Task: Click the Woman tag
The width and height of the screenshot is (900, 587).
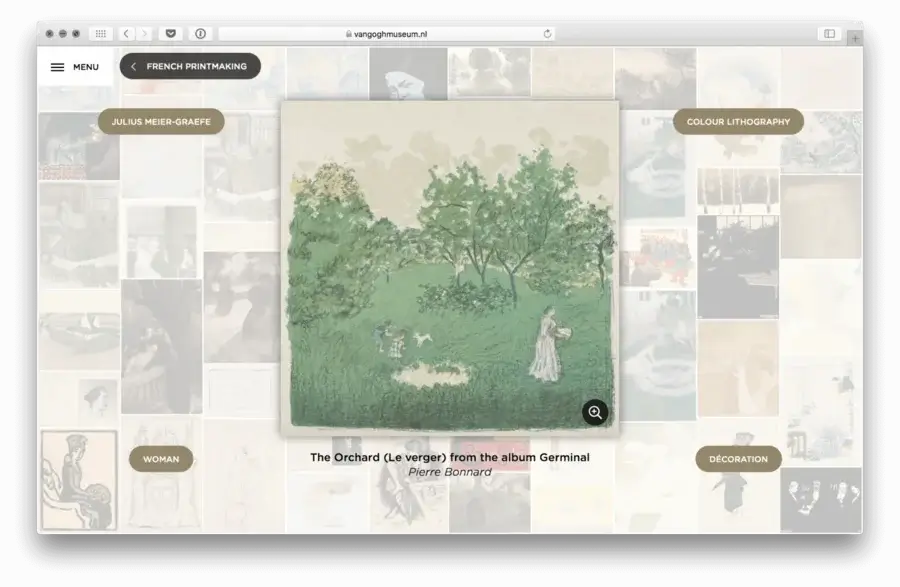Action: (x=161, y=459)
